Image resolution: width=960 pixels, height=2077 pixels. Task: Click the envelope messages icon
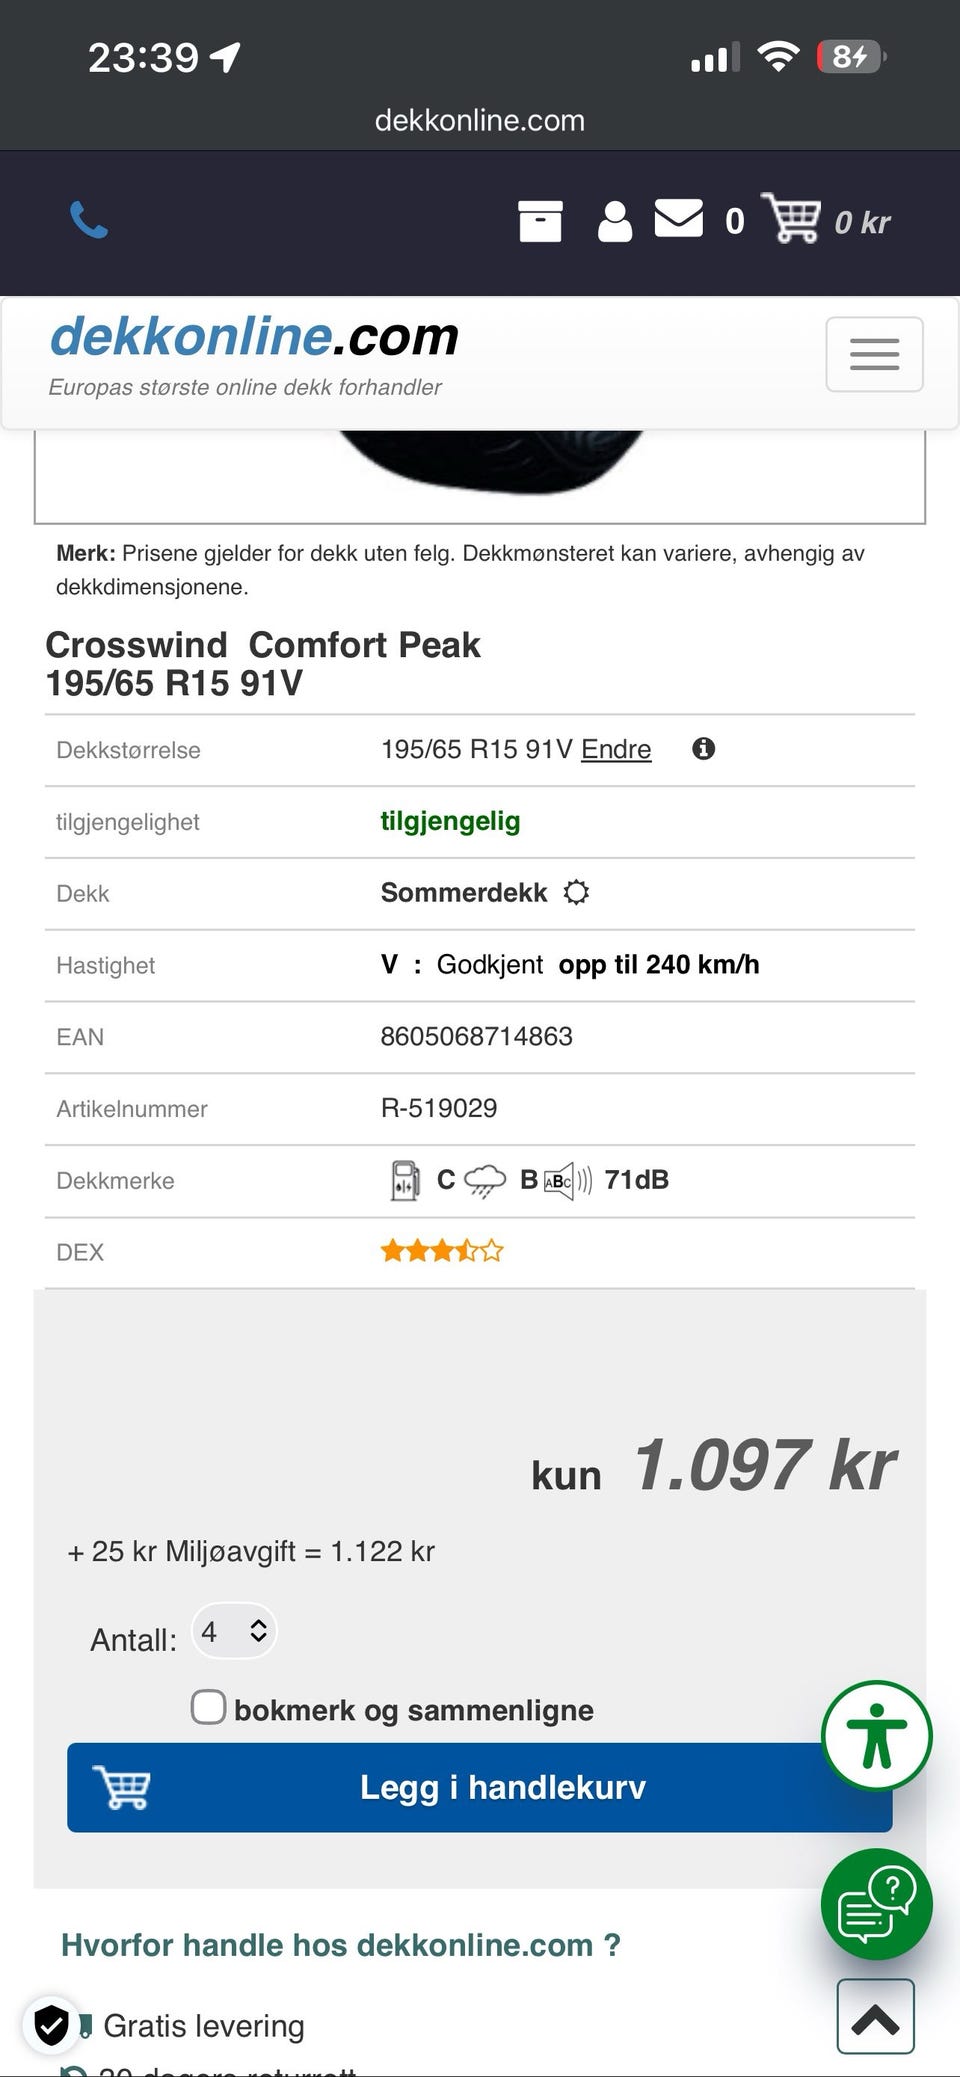coord(679,219)
